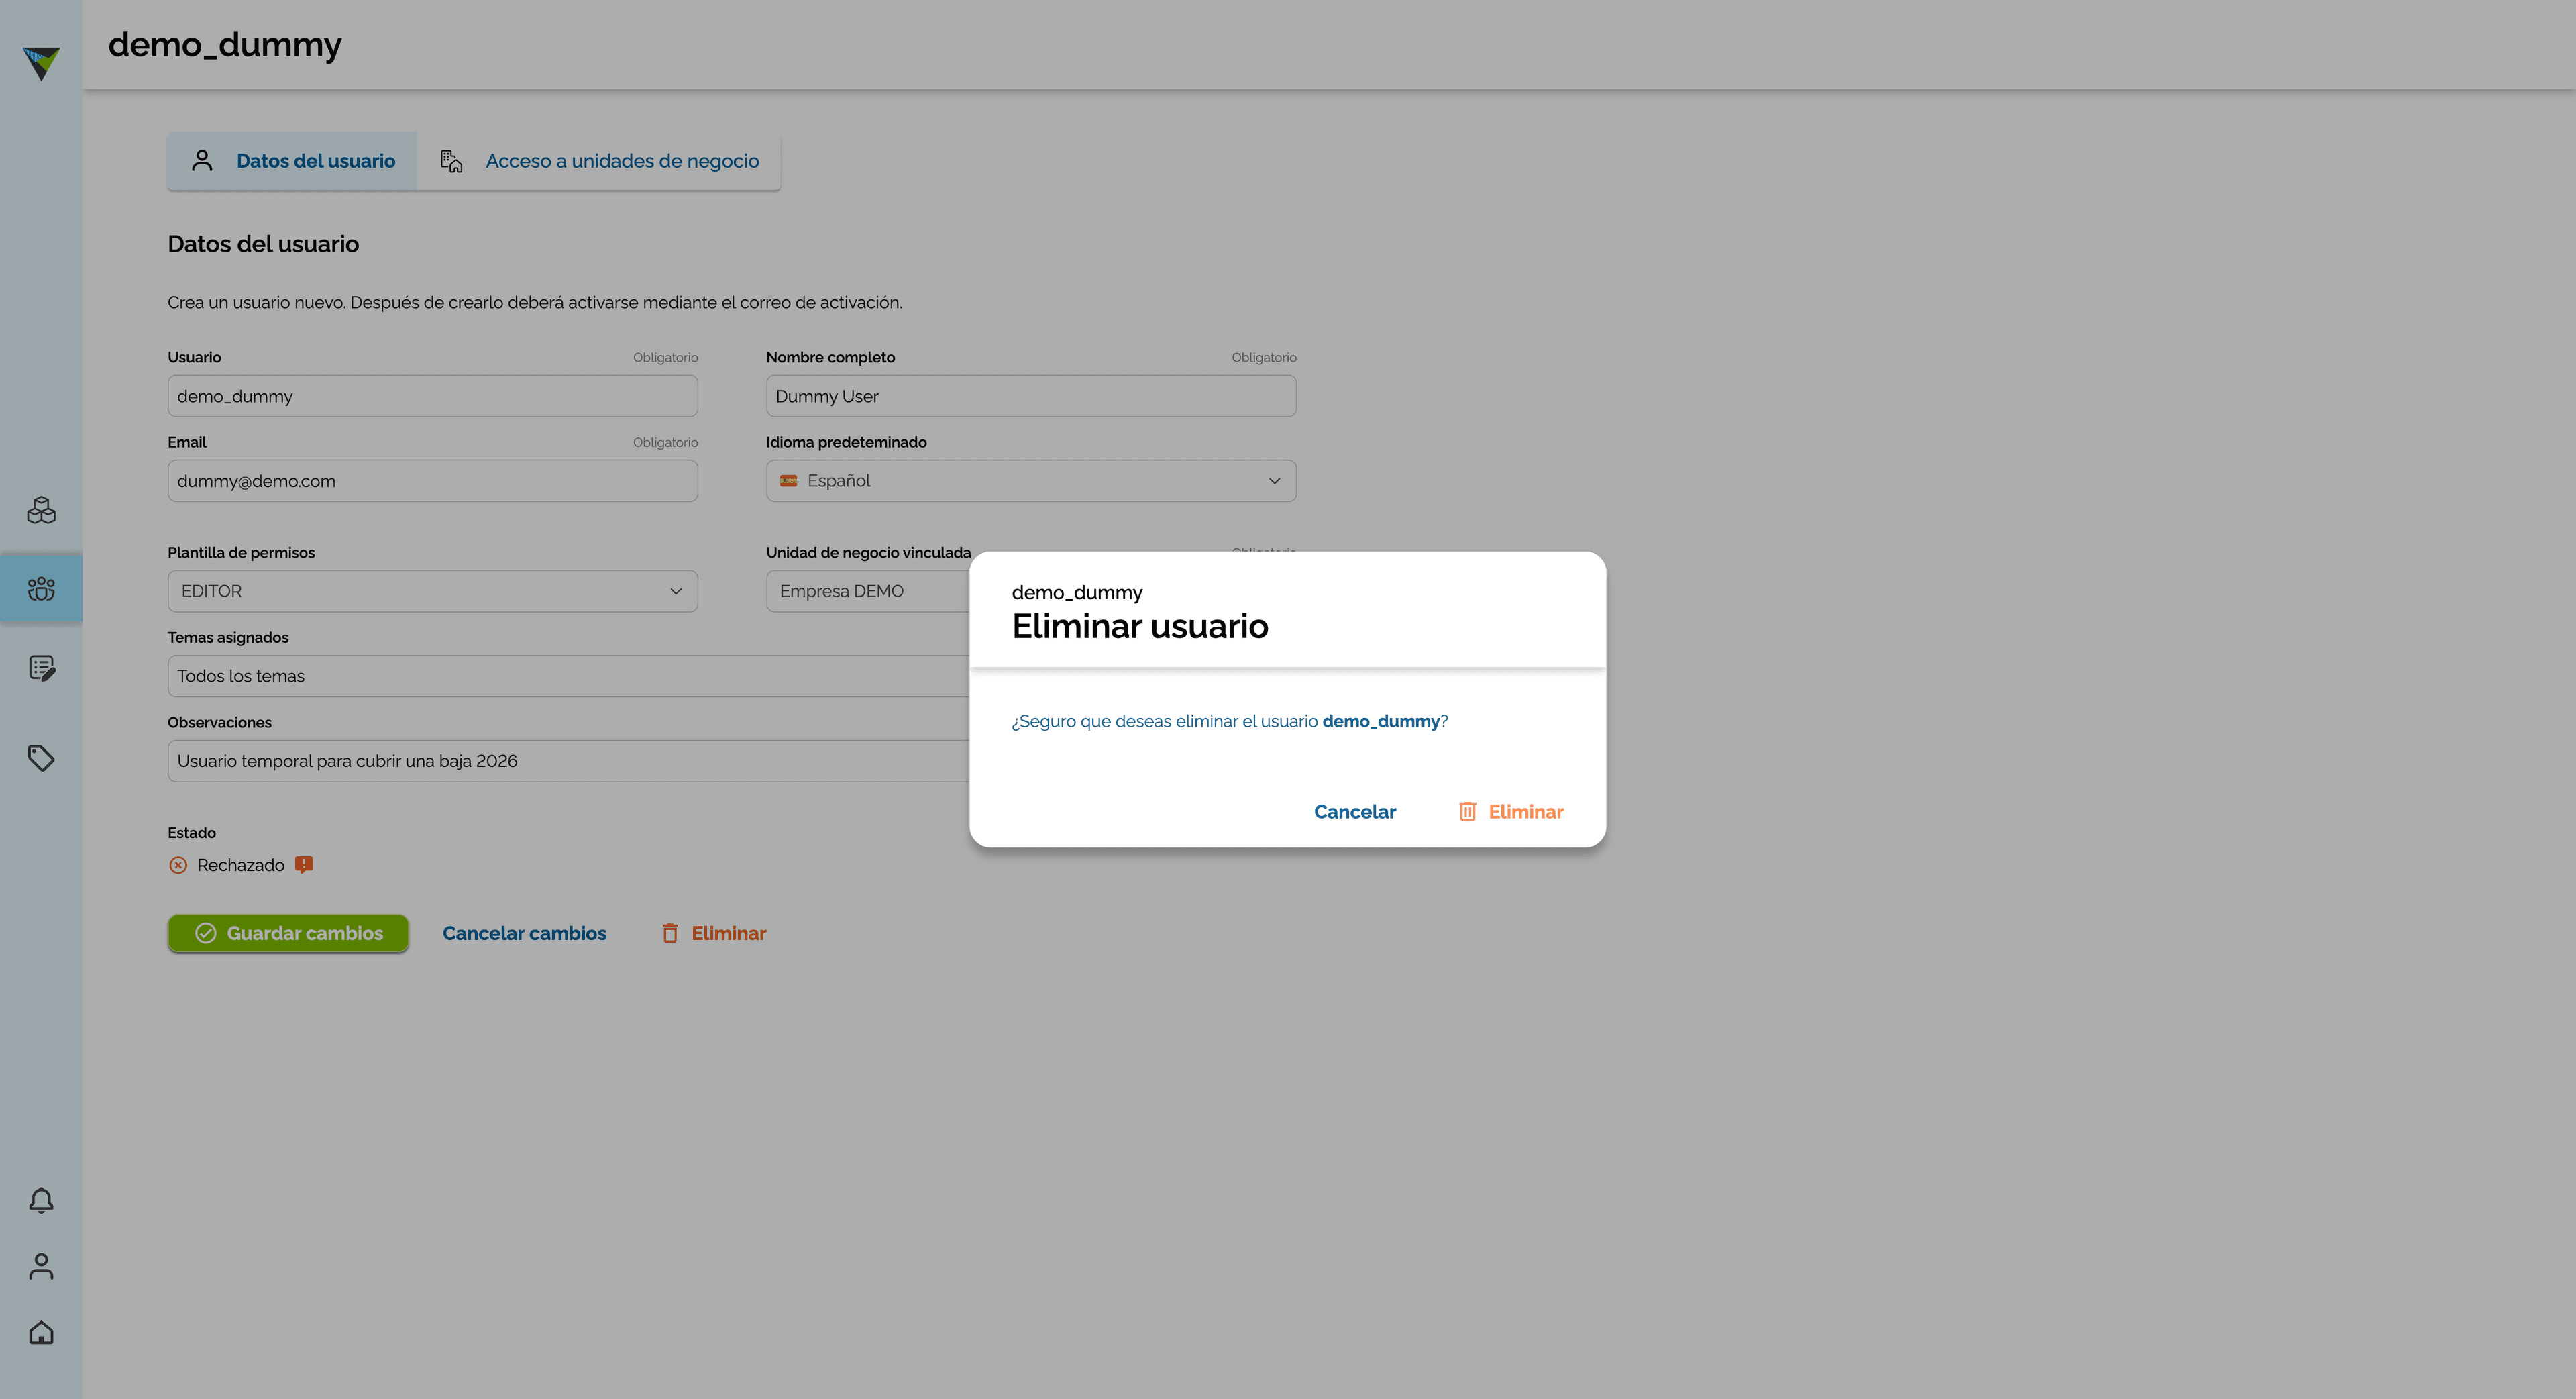This screenshot has width=2576, height=1399.
Task: Click the Spanish flag in language field
Action: pyautogui.click(x=789, y=481)
